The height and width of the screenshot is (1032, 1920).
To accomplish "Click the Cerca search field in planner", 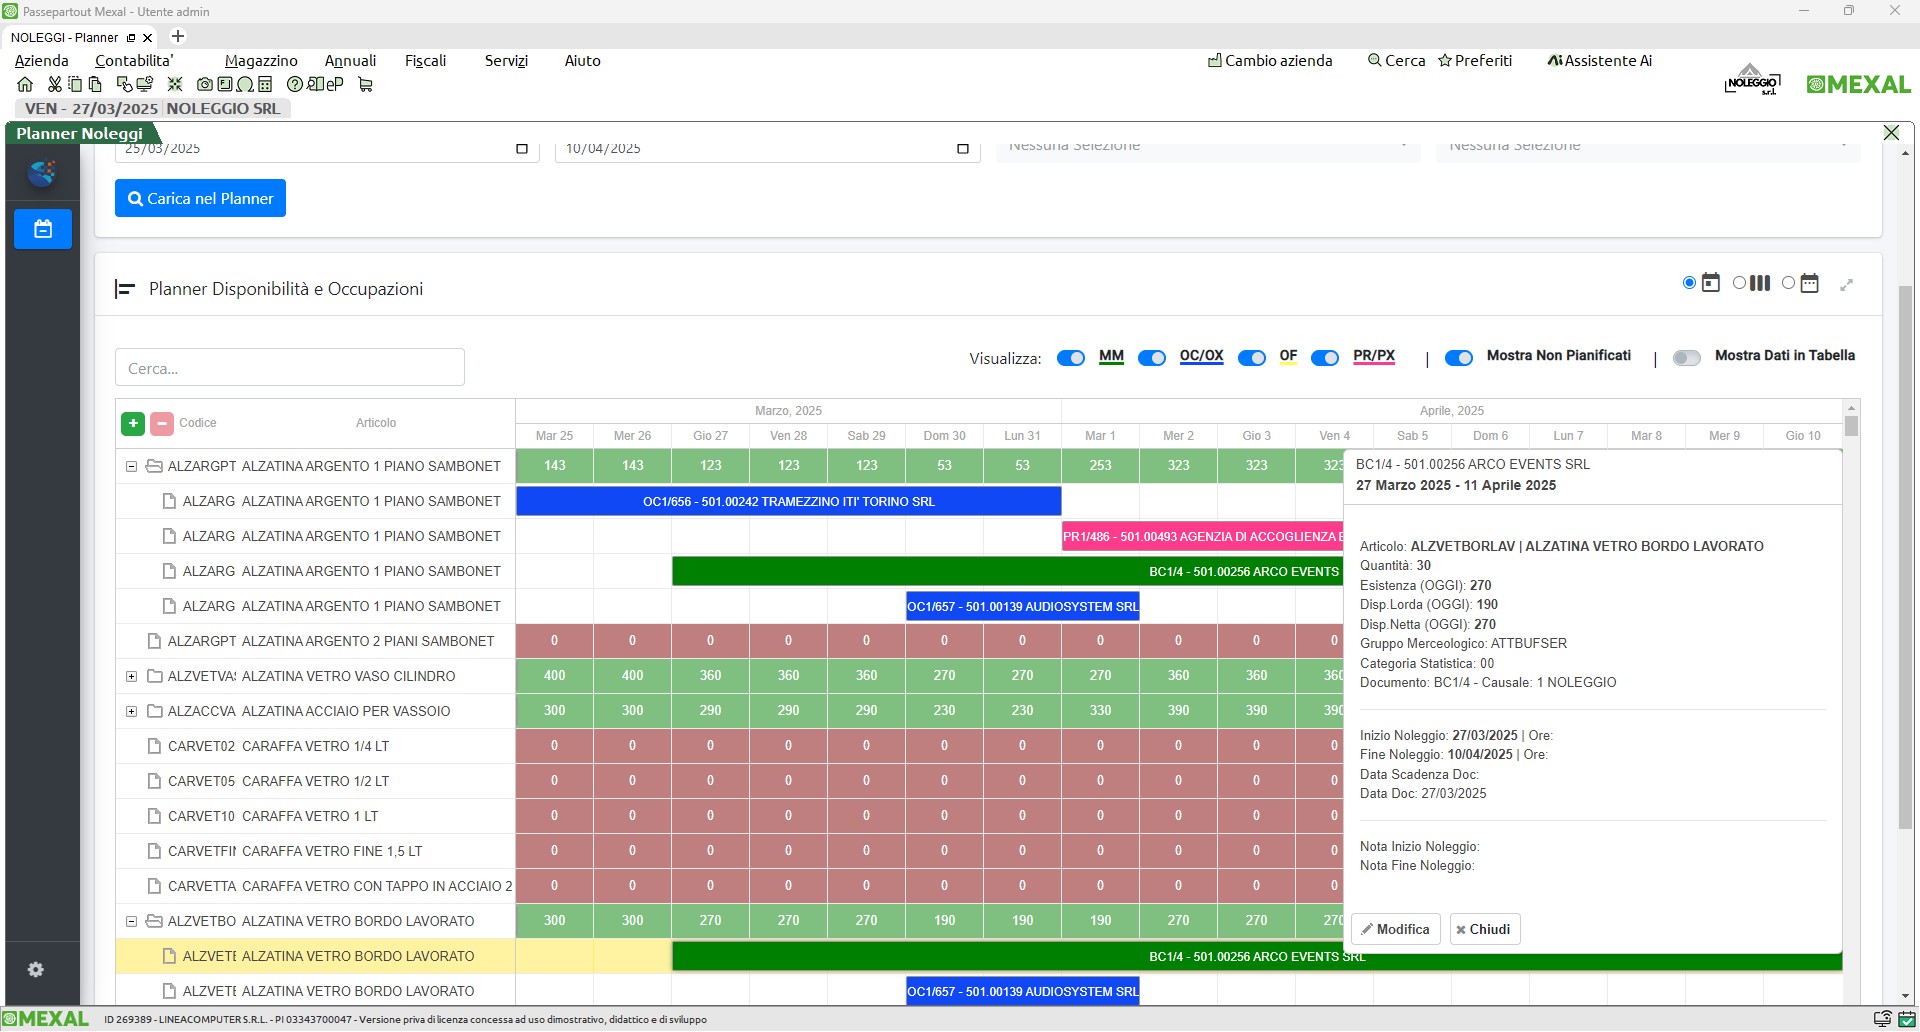I will [x=290, y=368].
